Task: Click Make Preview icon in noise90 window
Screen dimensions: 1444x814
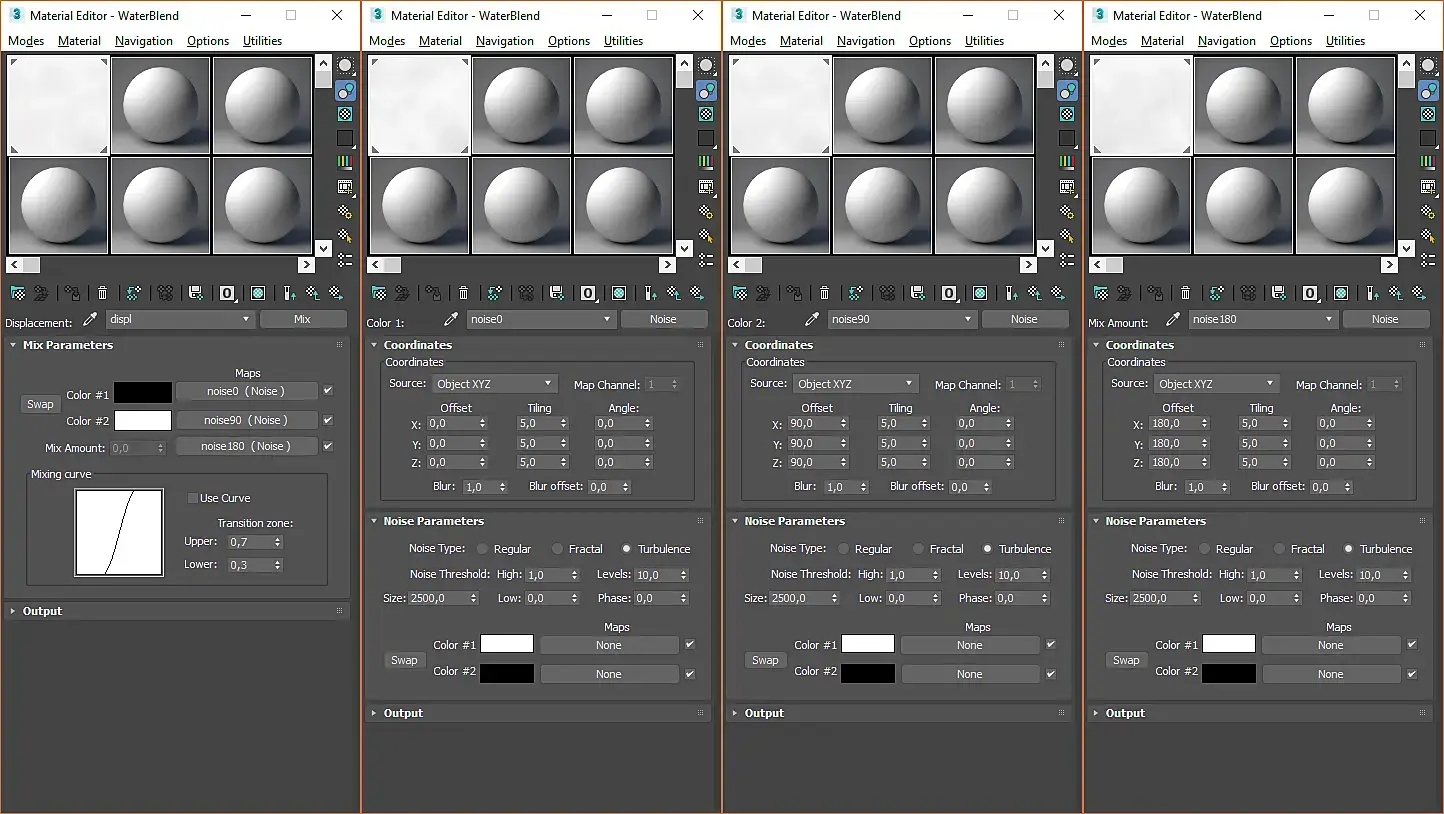Action: (x=1067, y=187)
